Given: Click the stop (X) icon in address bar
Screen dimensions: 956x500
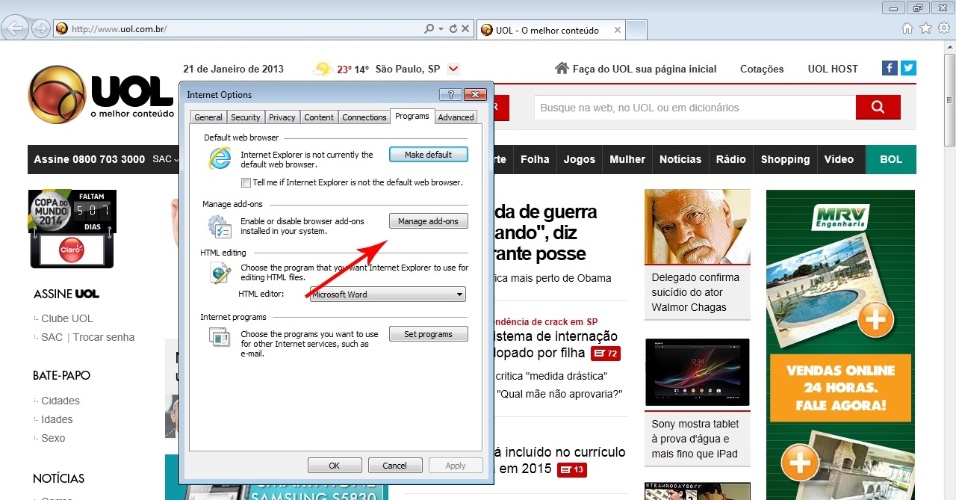Looking at the screenshot, I should [465, 28].
